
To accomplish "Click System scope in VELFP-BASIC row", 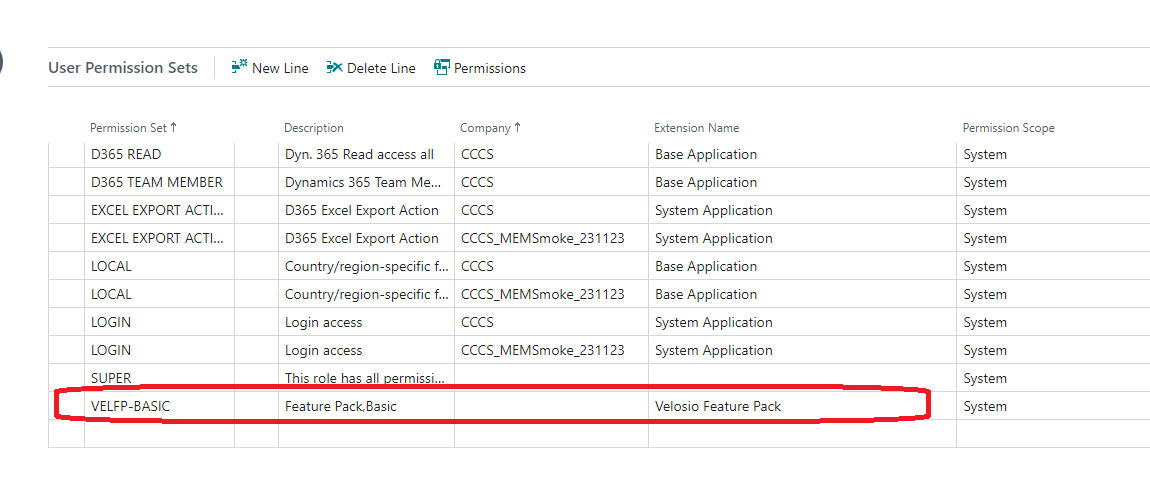I will (x=985, y=406).
